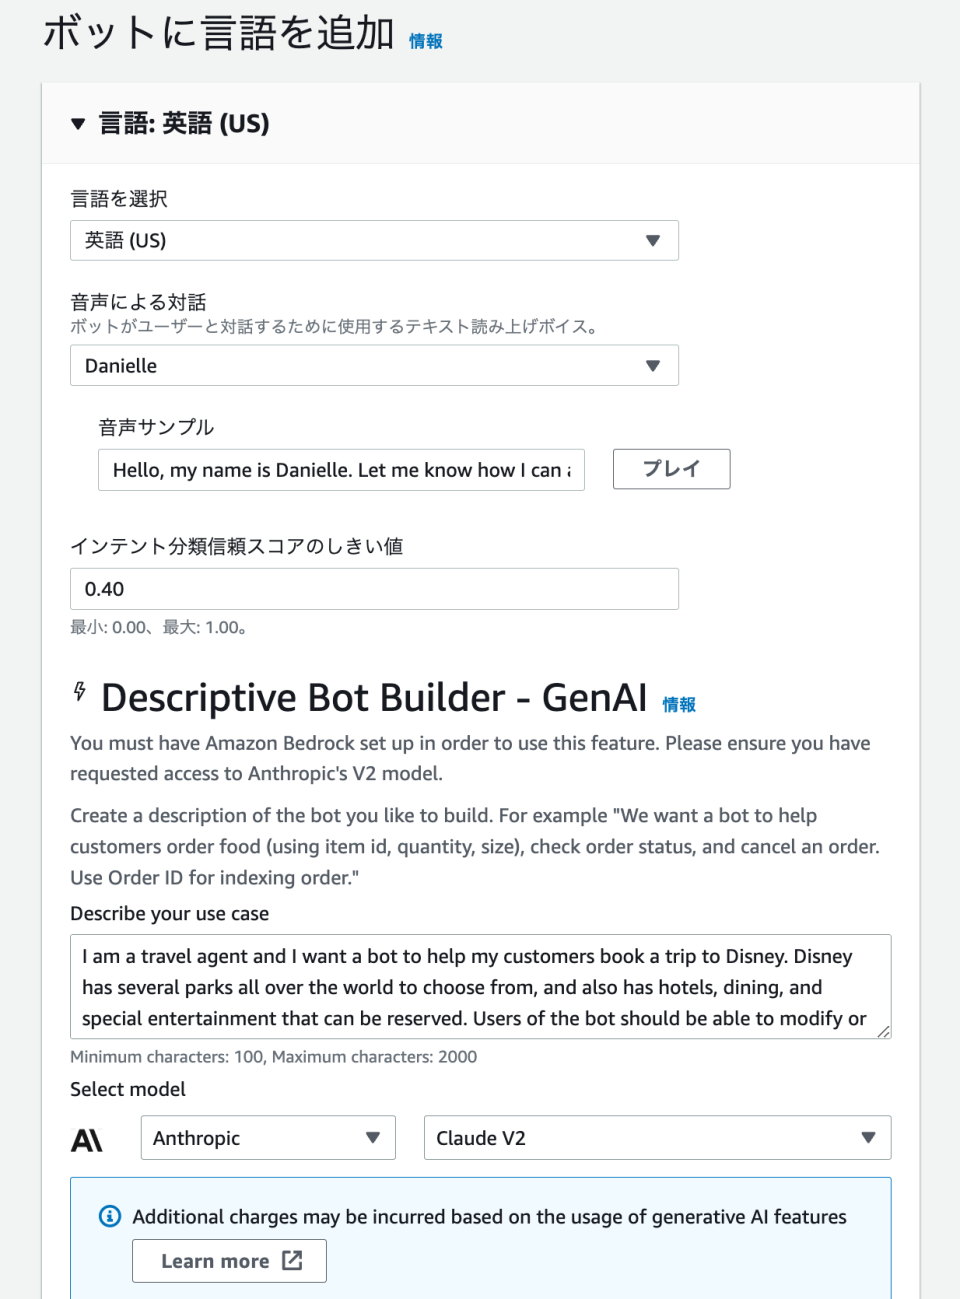
Task: Click the external-link icon inside Learn more
Action: coord(292,1261)
